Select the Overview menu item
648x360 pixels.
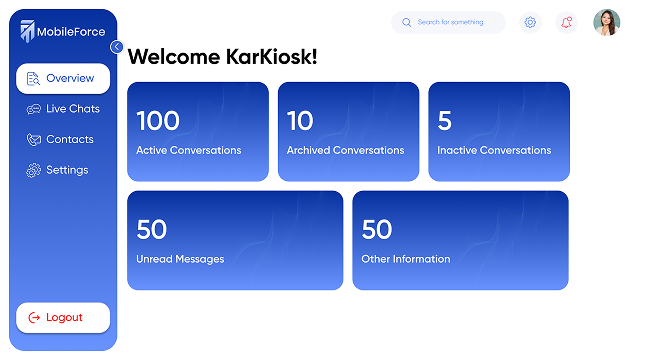point(63,79)
